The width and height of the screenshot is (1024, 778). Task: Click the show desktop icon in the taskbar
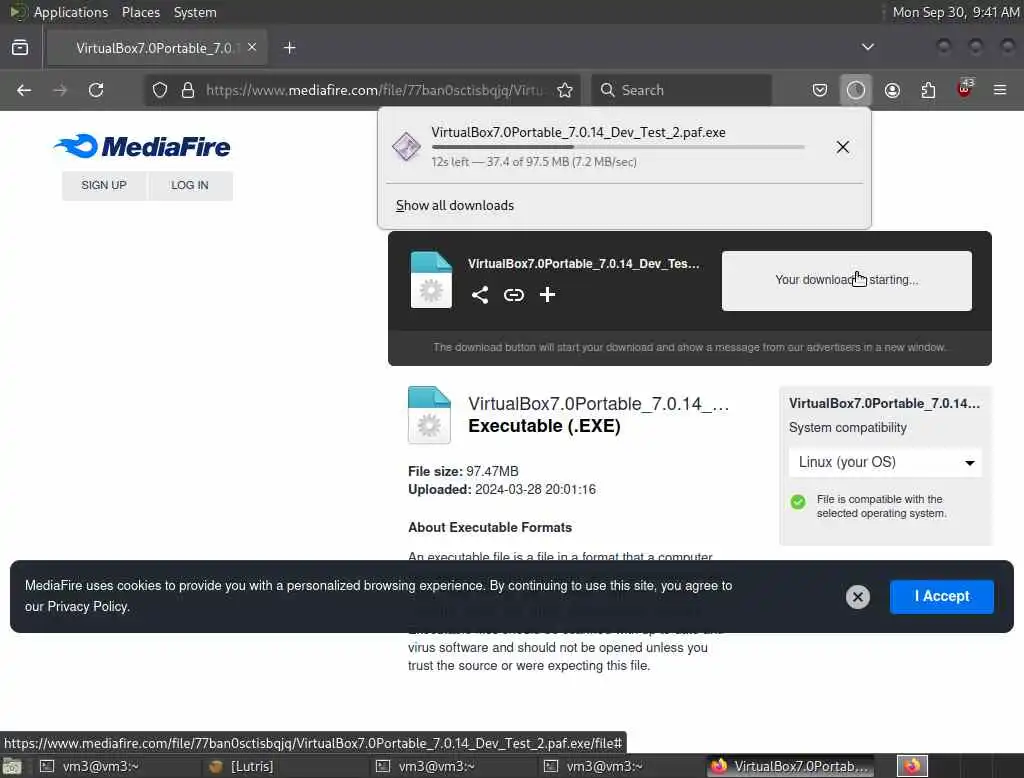tap(12, 766)
